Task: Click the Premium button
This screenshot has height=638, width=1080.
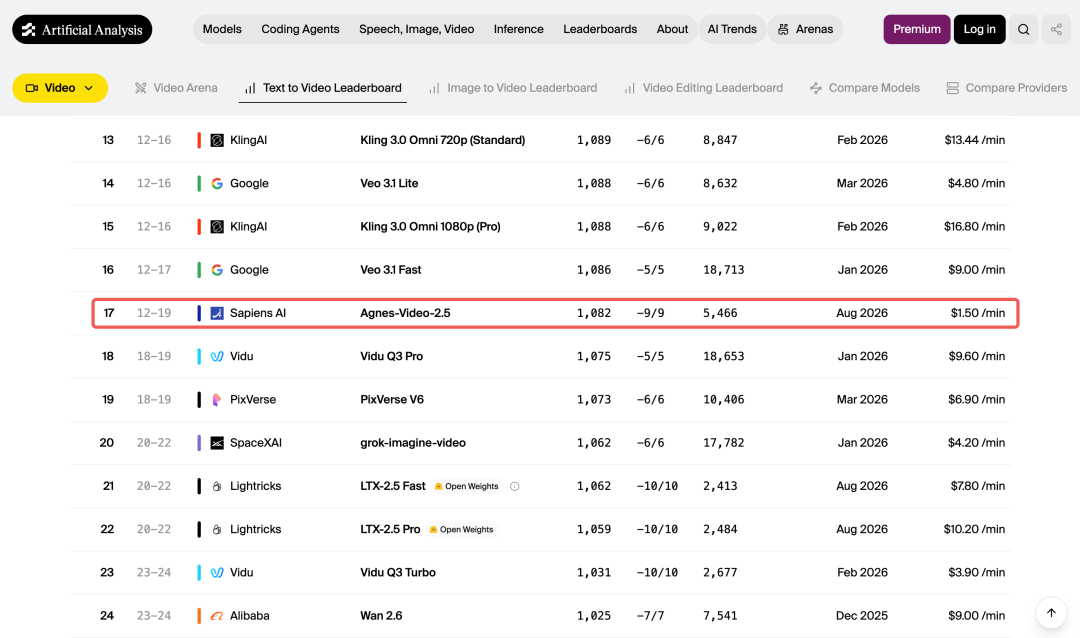Action: [917, 29]
